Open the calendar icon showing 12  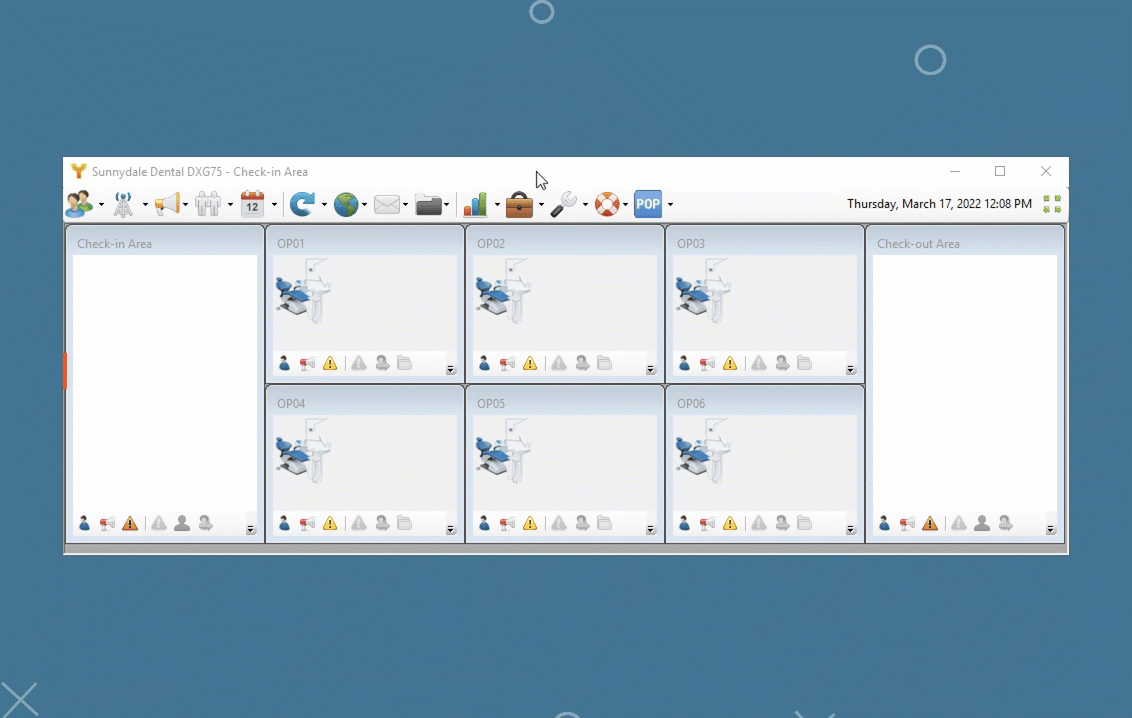pyautogui.click(x=252, y=204)
